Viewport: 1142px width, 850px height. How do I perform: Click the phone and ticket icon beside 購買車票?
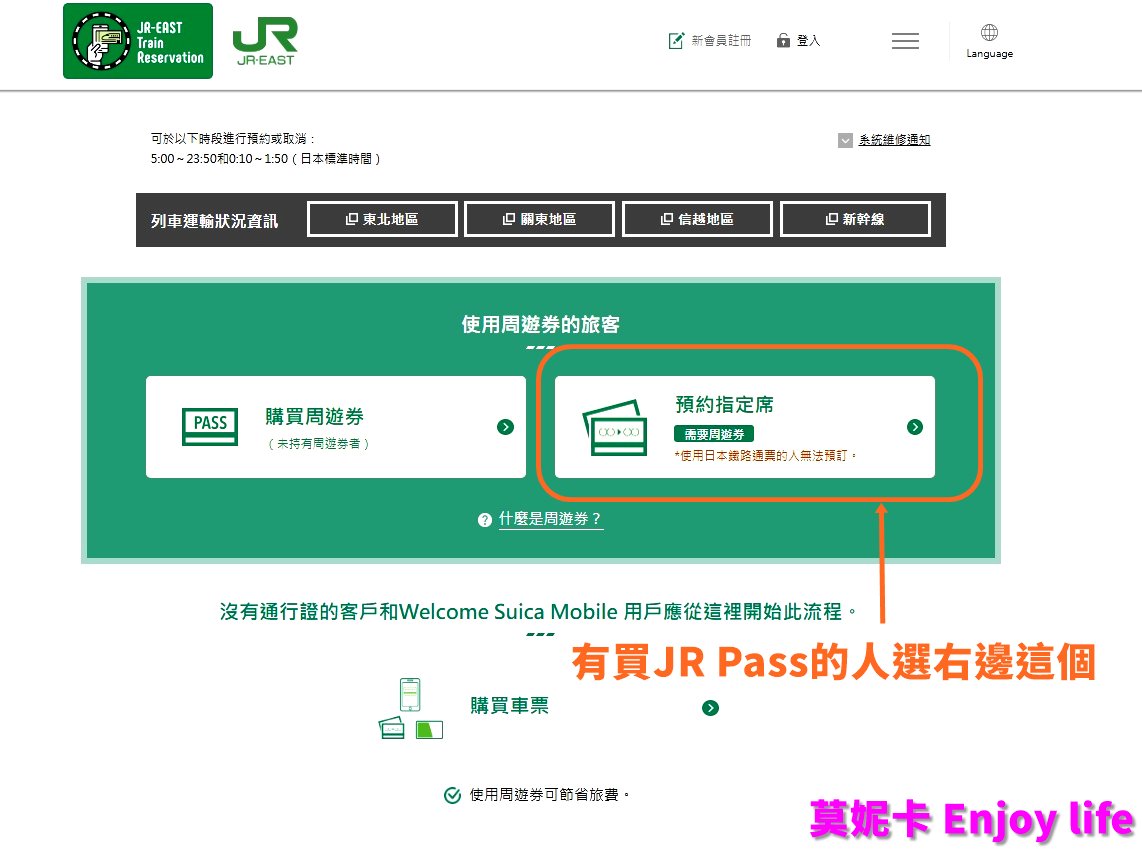click(411, 709)
